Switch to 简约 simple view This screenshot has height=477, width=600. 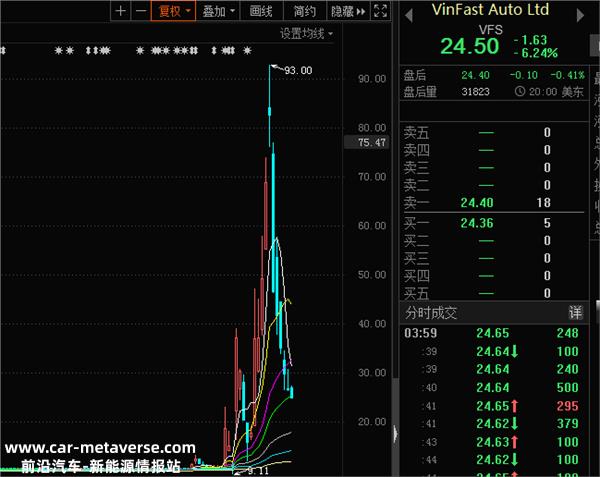click(x=305, y=11)
